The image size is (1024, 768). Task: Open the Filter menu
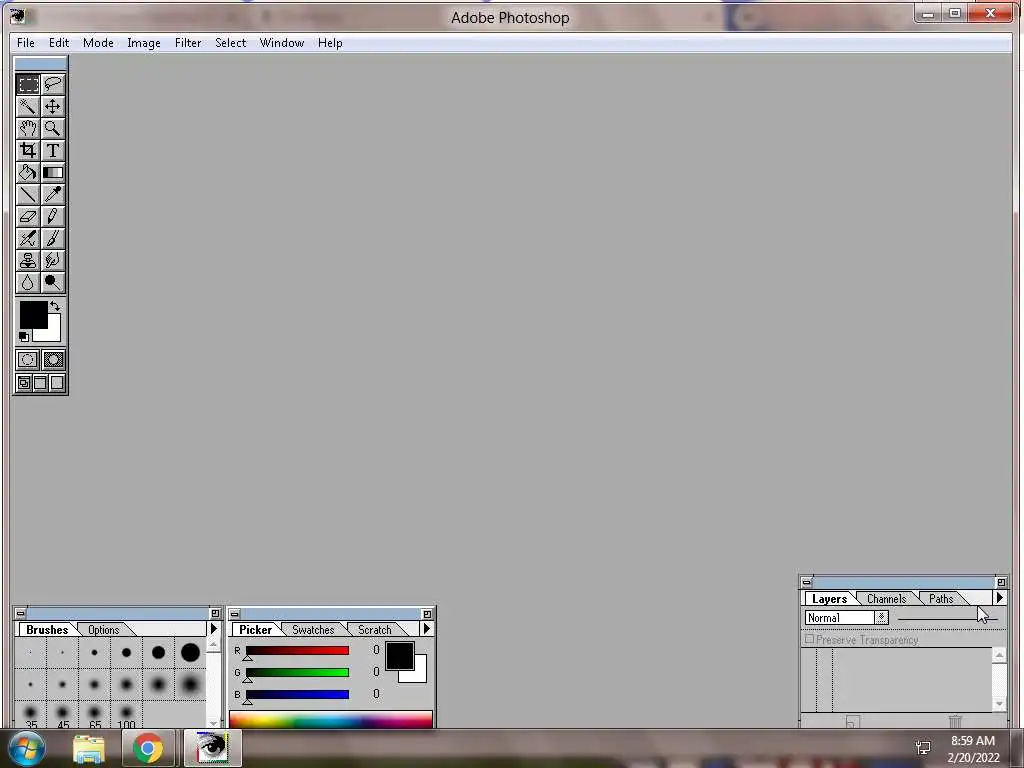pyautogui.click(x=187, y=43)
